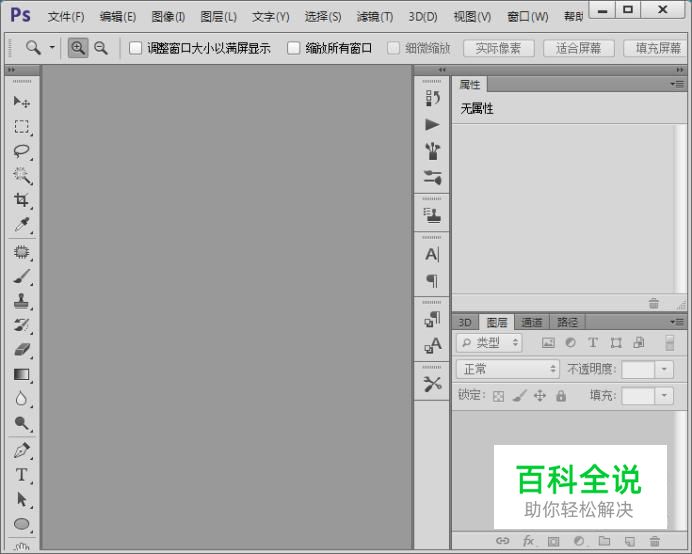Select the Eraser tool
692x554 pixels.
coord(22,350)
